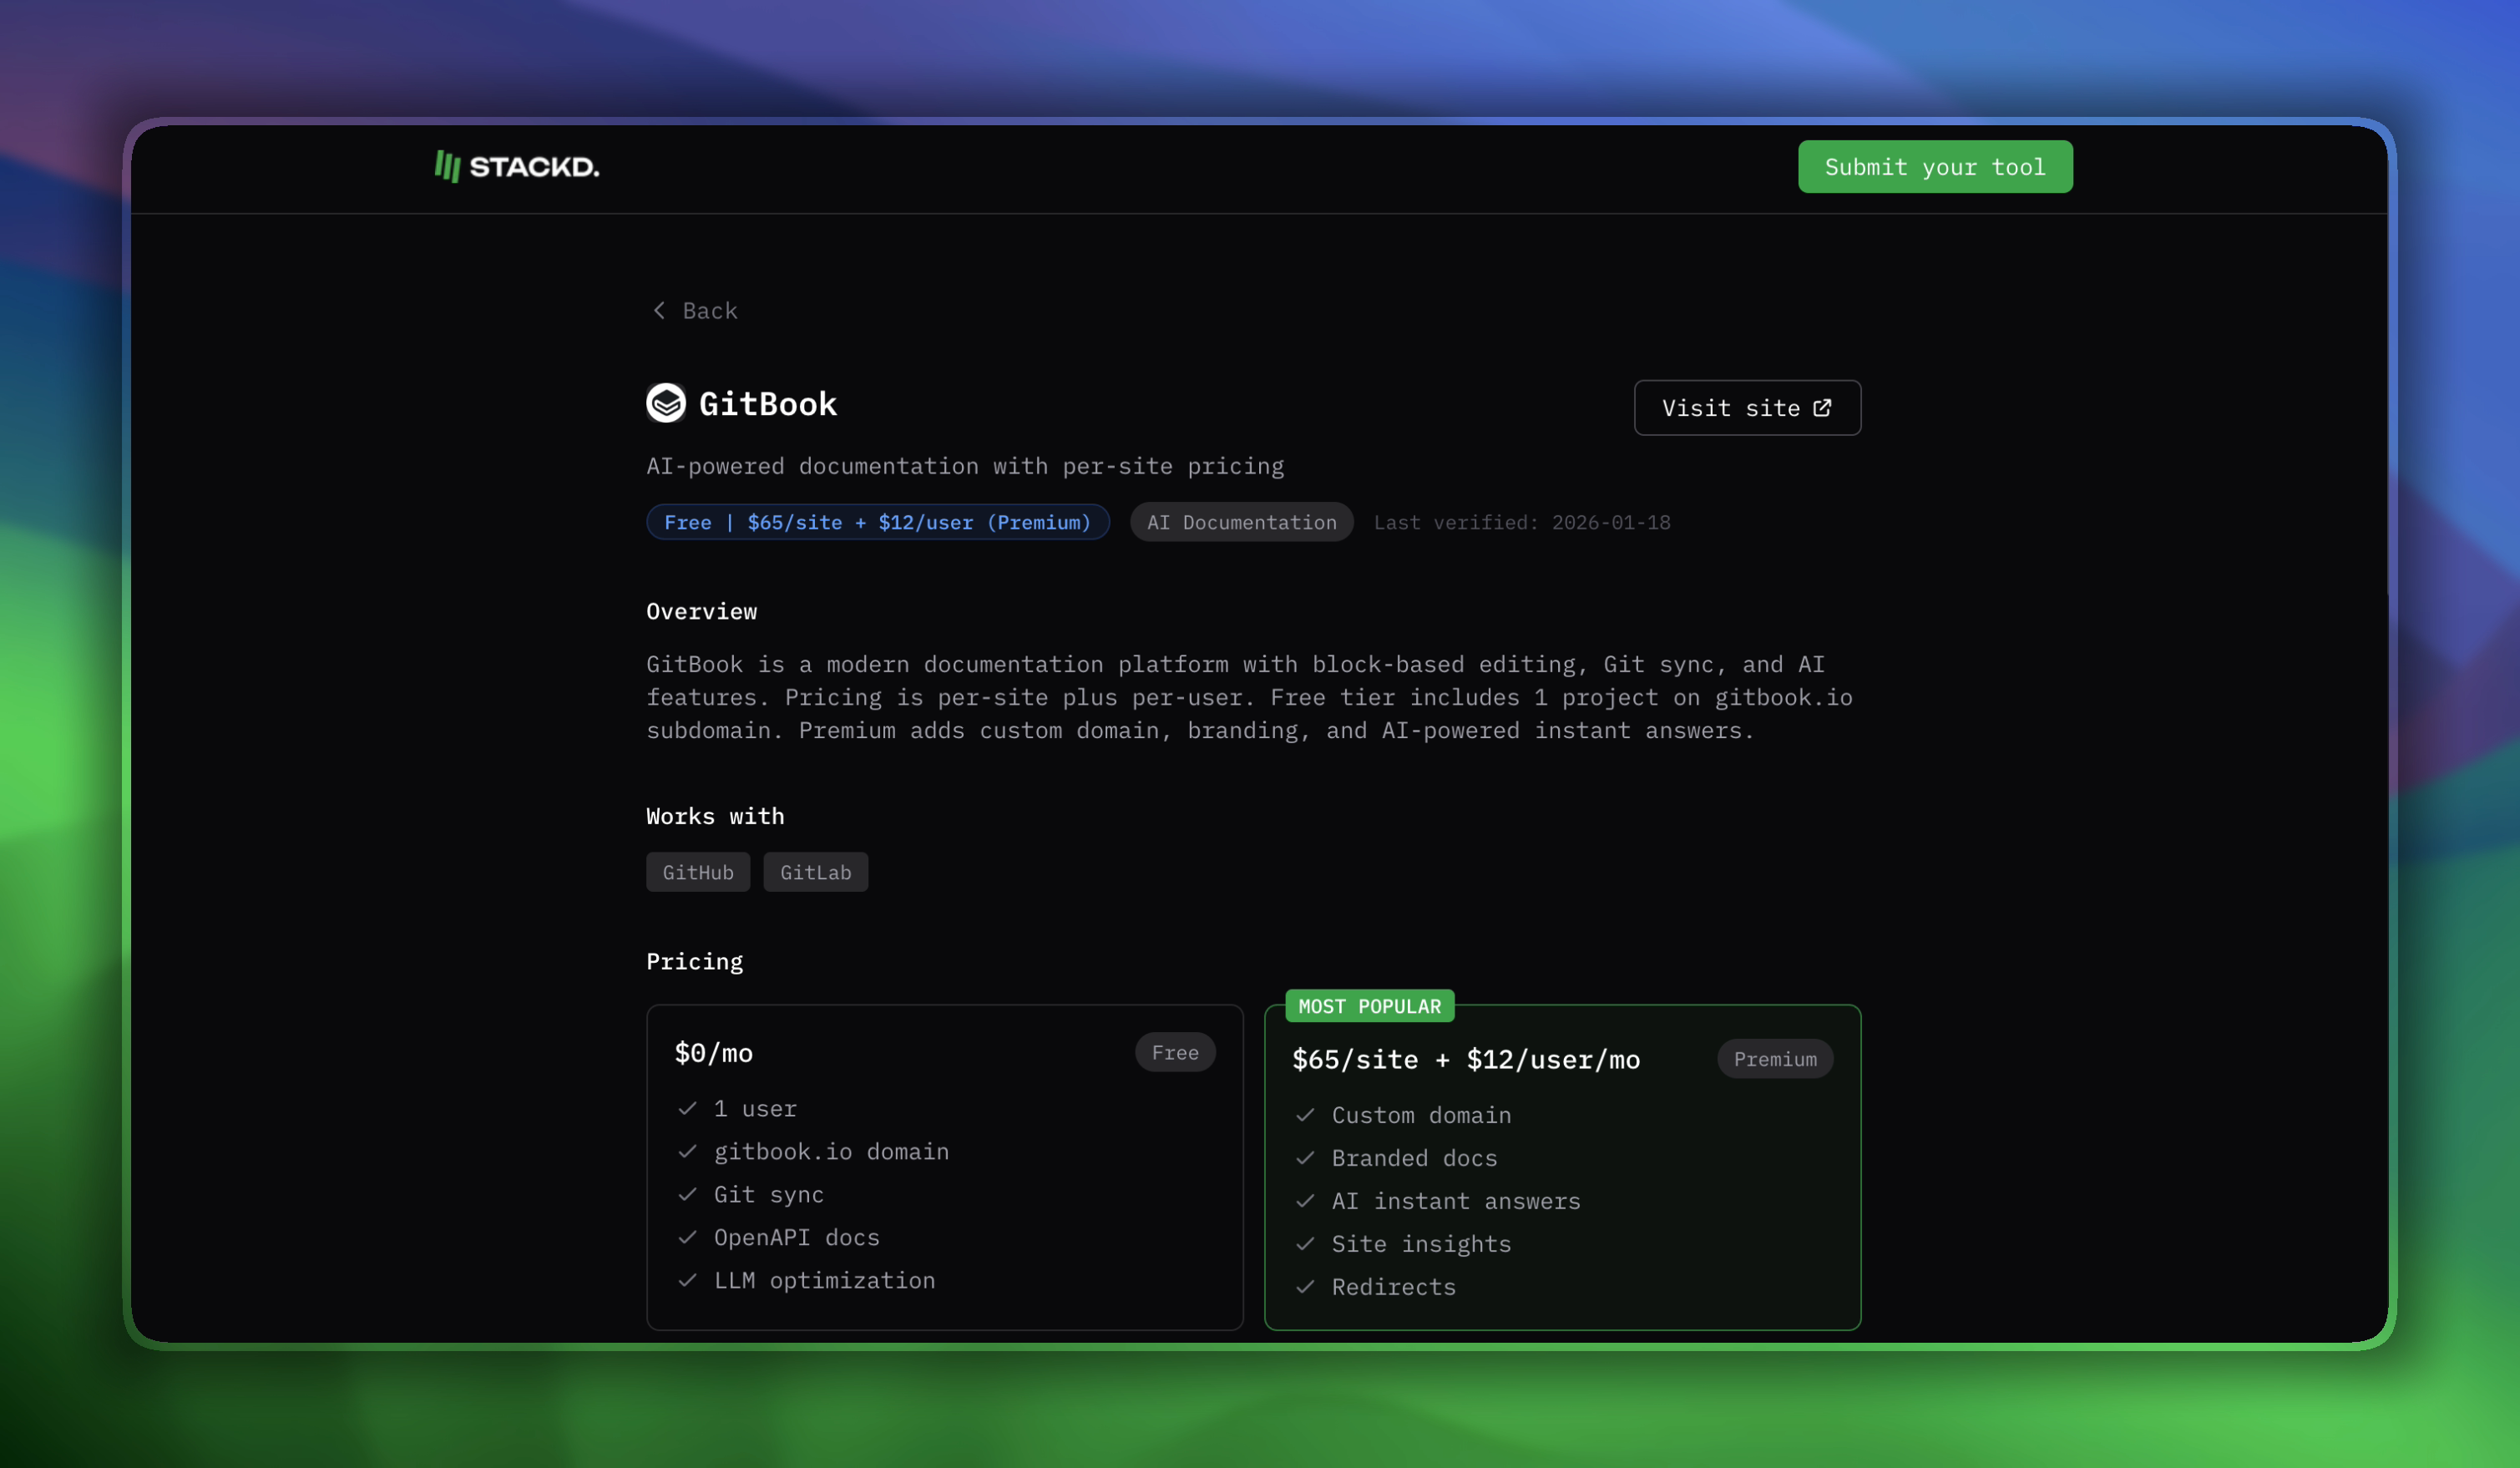Click the Free | $65/site pricing badge
The width and height of the screenshot is (2520, 1468).
point(877,521)
